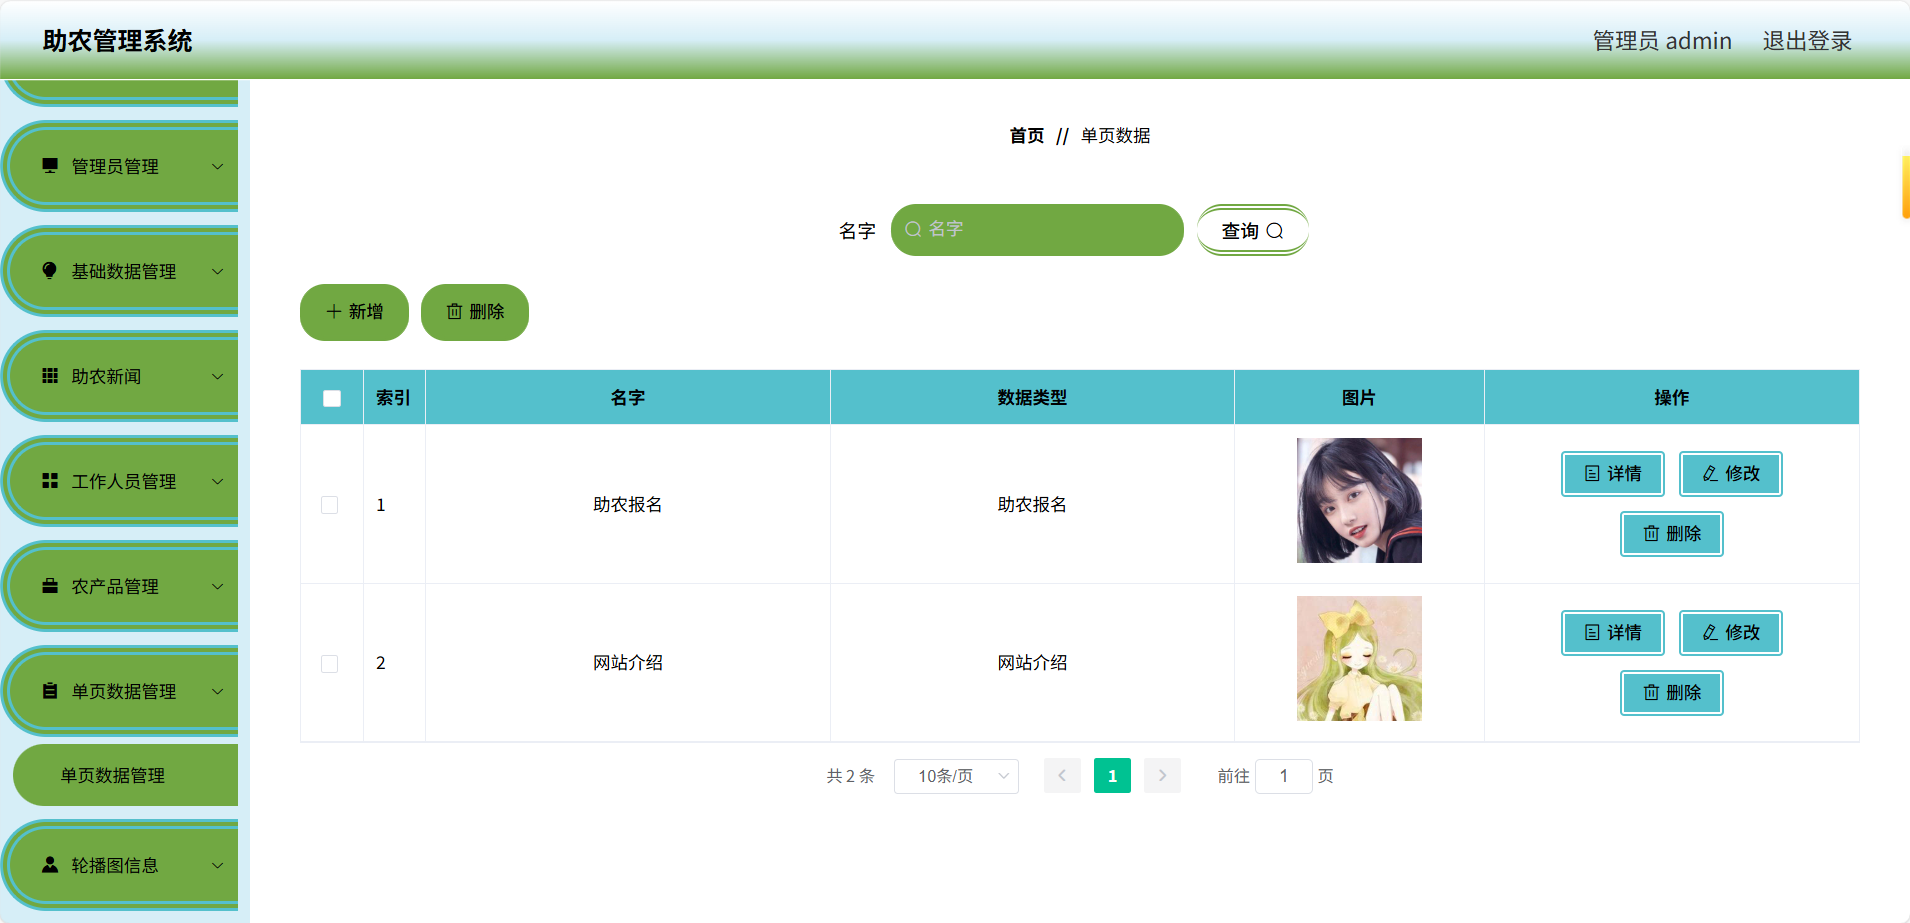Expand the 轮播图信息 menu chevron
The image size is (1910, 923).
point(218,866)
